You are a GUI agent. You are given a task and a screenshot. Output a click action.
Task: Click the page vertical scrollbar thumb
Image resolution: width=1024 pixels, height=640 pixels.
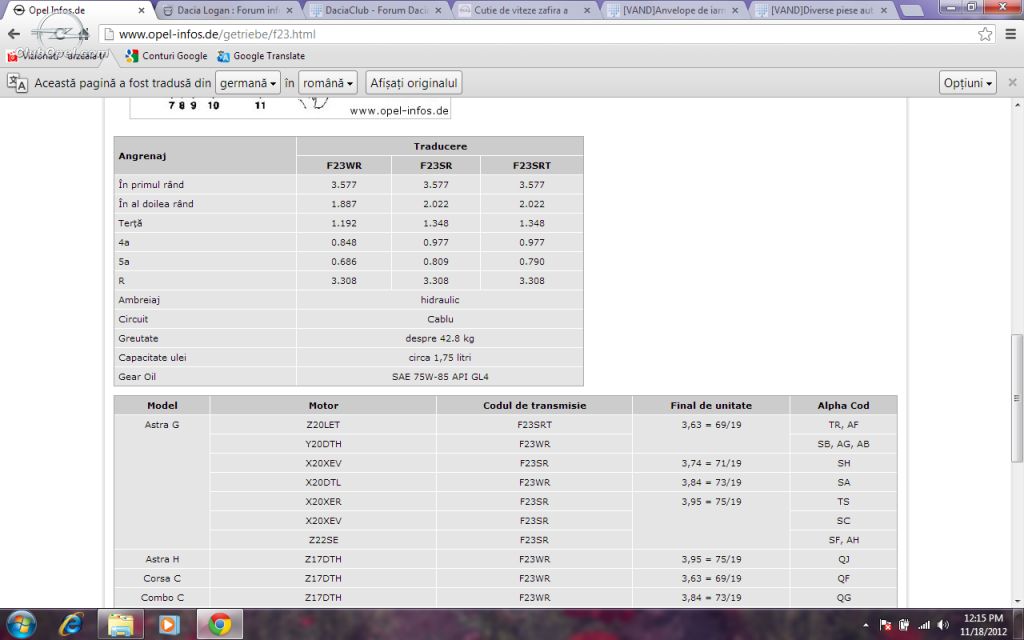[x=1016, y=398]
